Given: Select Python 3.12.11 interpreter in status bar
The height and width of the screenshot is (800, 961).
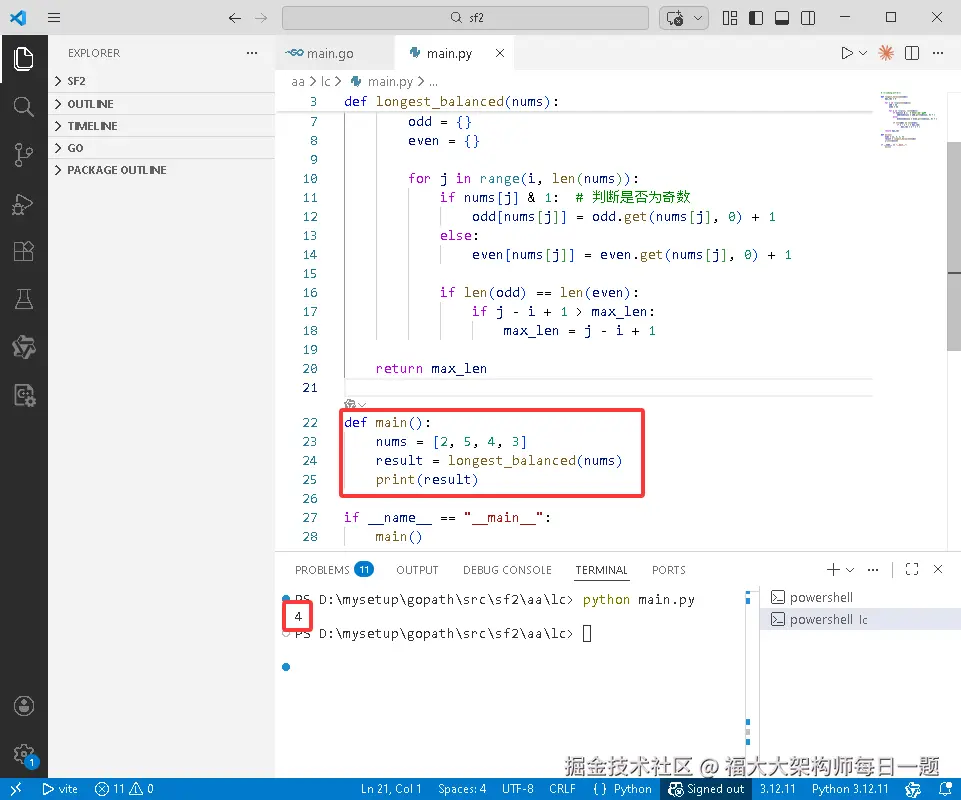Looking at the screenshot, I should click(x=850, y=789).
